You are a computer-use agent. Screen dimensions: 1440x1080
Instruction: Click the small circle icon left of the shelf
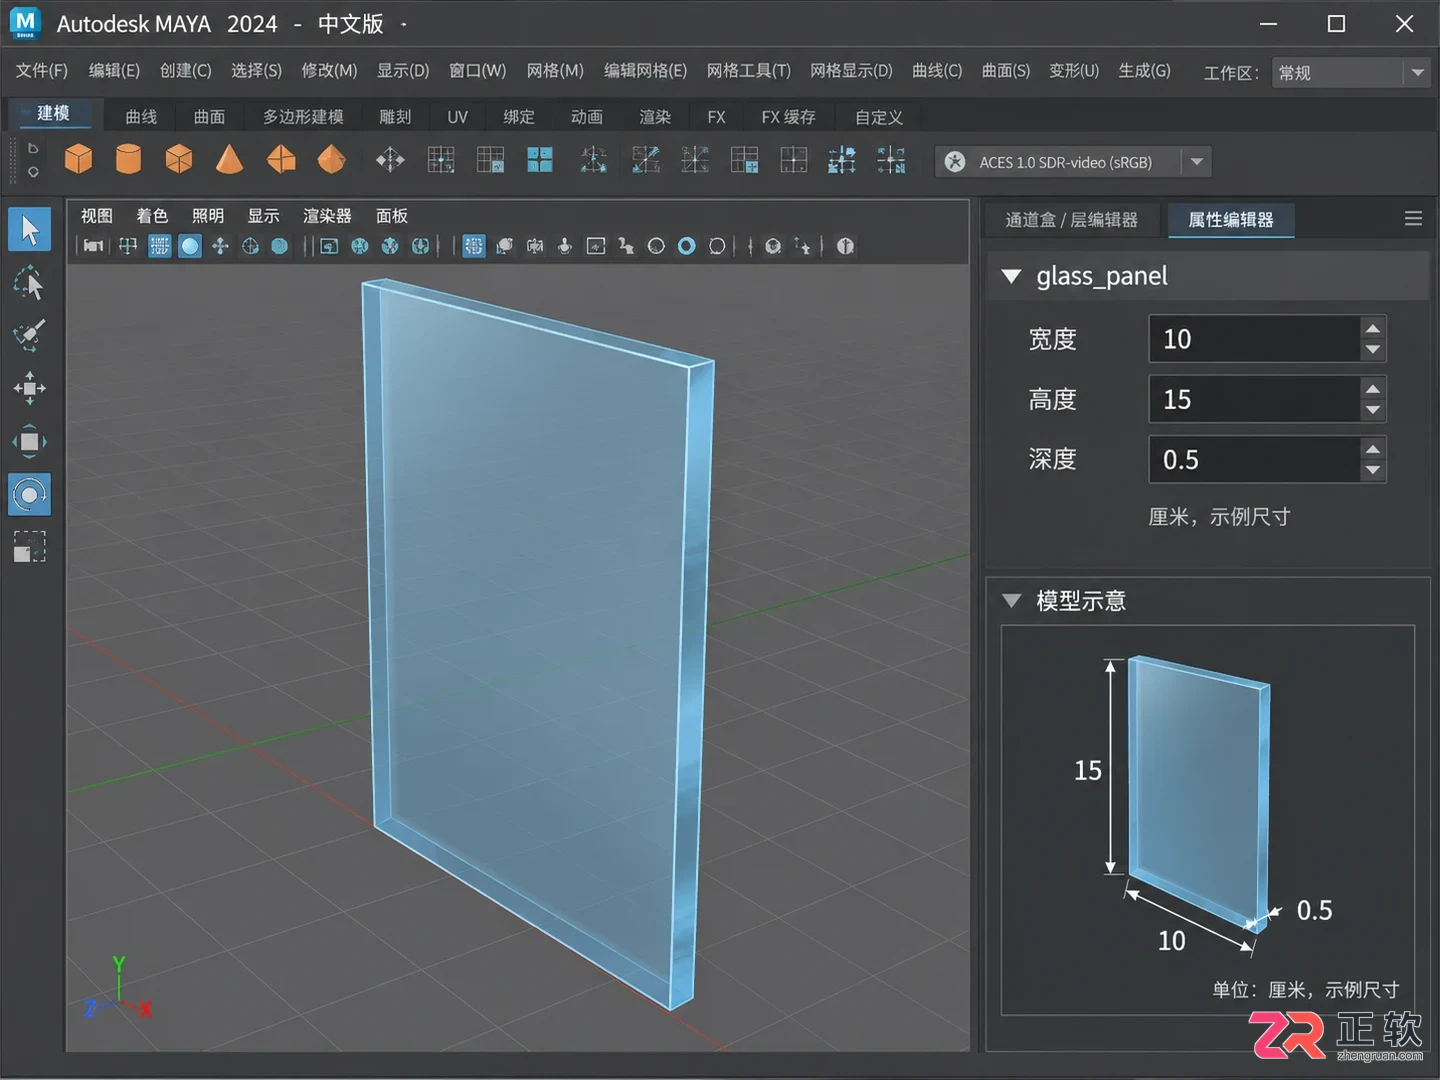pyautogui.click(x=33, y=172)
